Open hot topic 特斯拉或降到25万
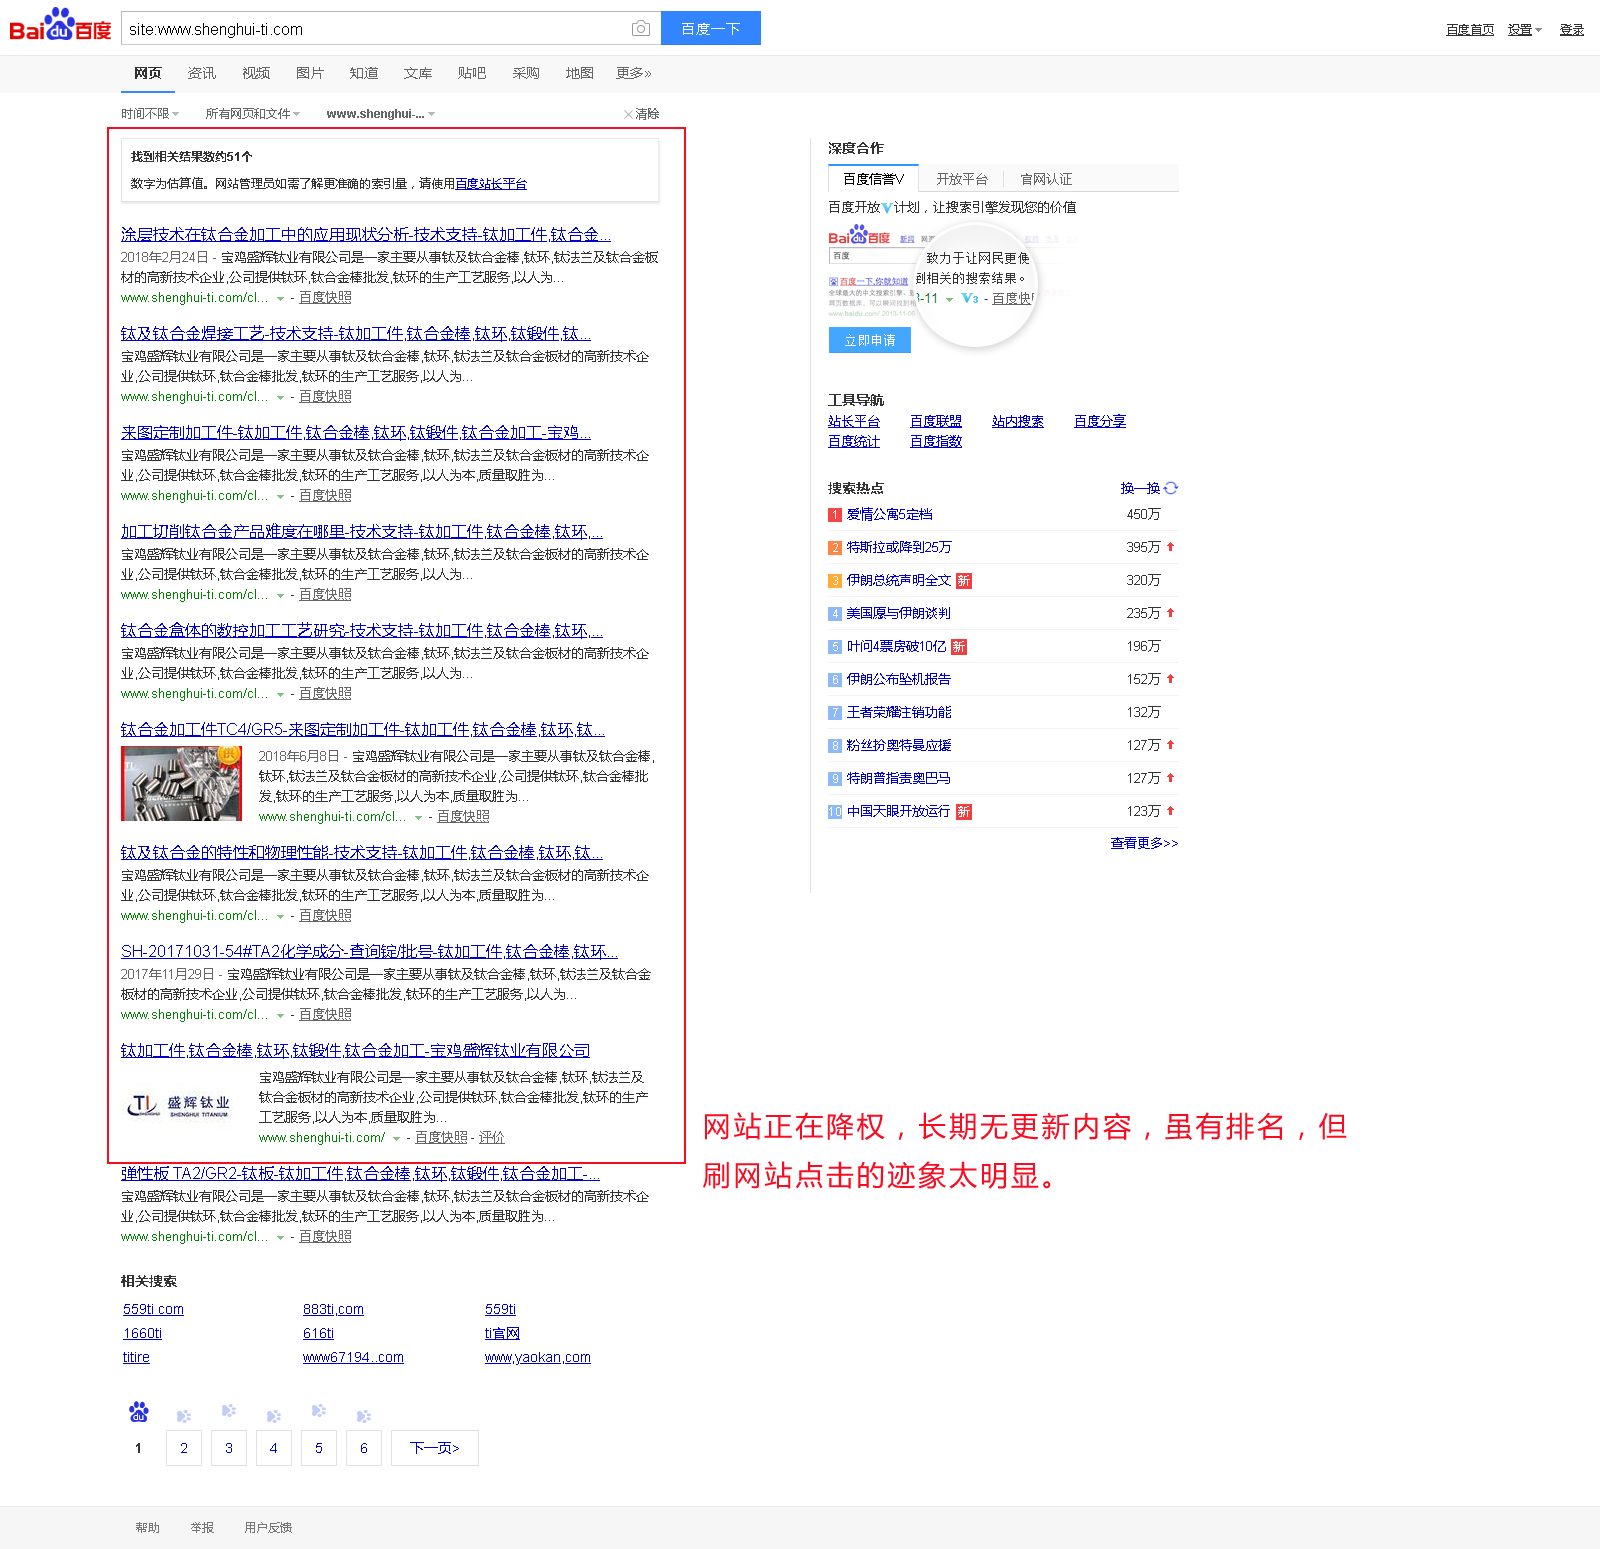 (899, 547)
